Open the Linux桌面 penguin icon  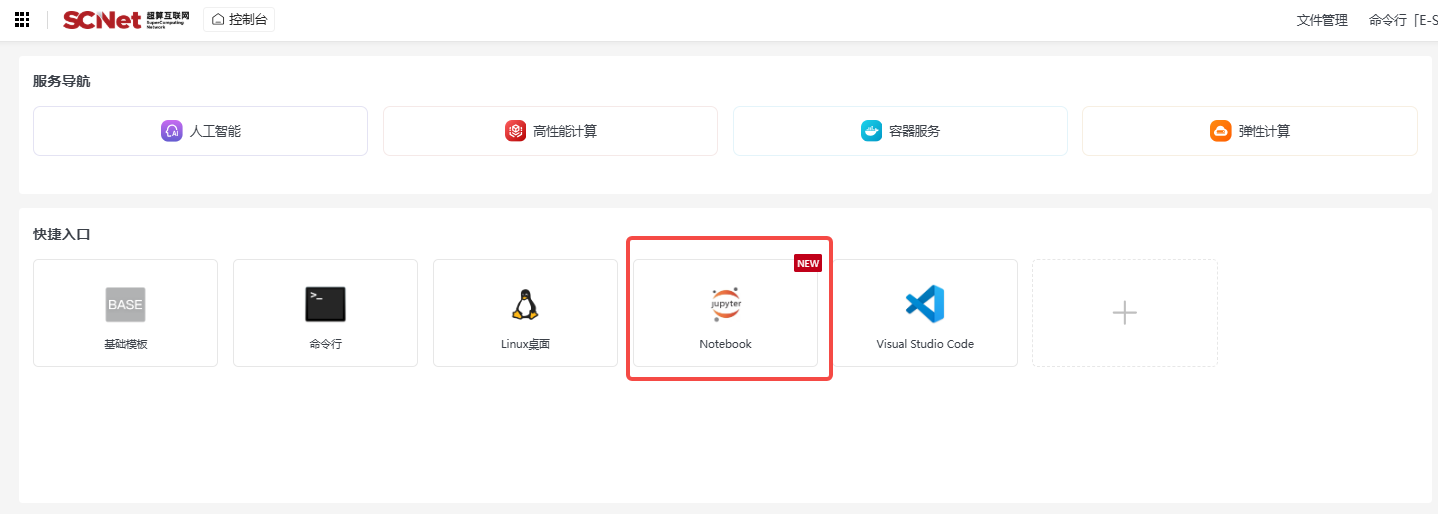[x=525, y=304]
